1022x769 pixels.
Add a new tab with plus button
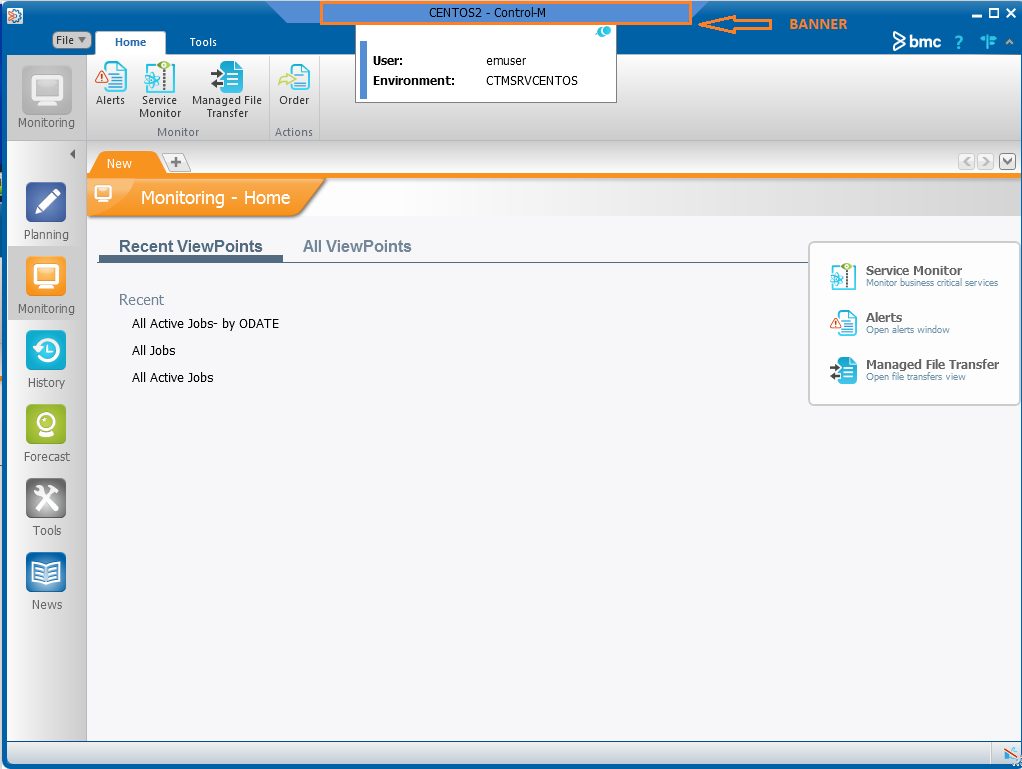point(175,162)
